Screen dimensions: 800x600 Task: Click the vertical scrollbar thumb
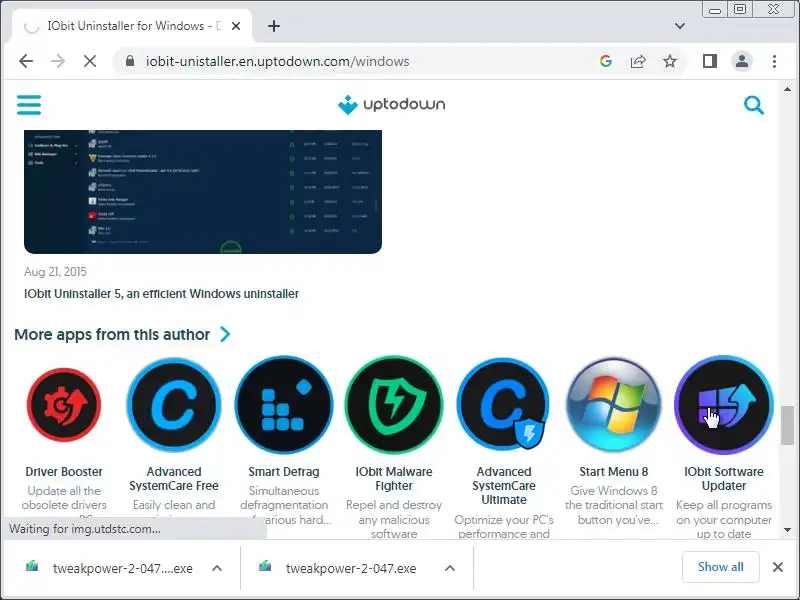click(x=787, y=425)
